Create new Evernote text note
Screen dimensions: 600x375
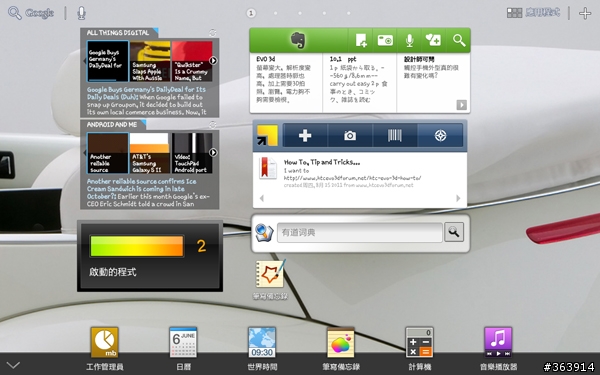360,40
